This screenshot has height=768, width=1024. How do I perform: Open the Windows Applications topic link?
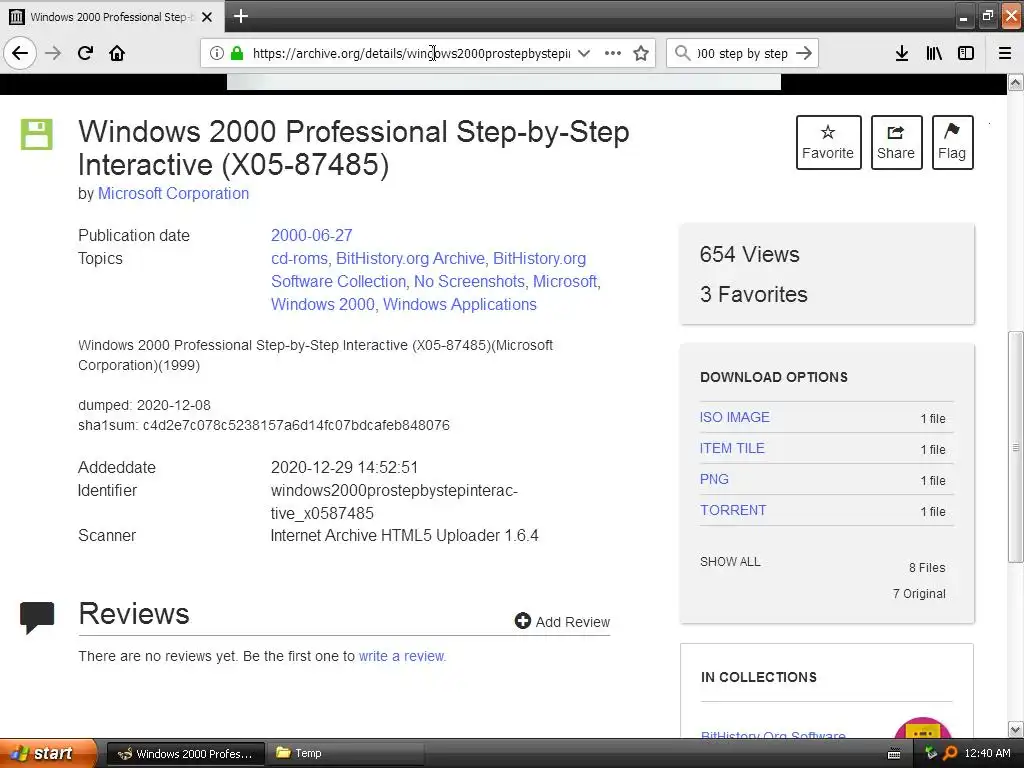460,304
